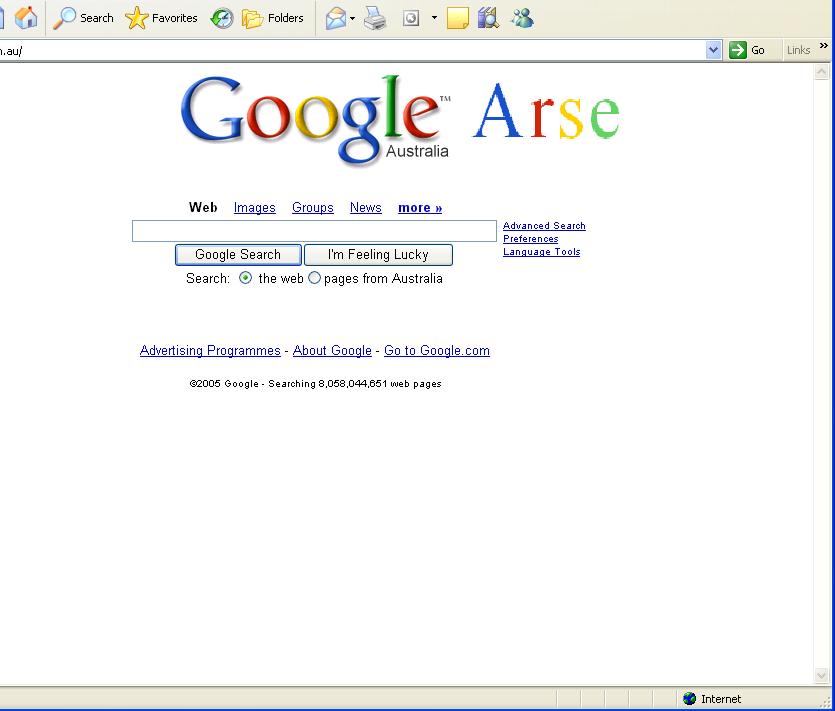Click the vertical scrollbar down arrow
Image resolution: width=835 pixels, height=711 pixels.
click(x=823, y=676)
